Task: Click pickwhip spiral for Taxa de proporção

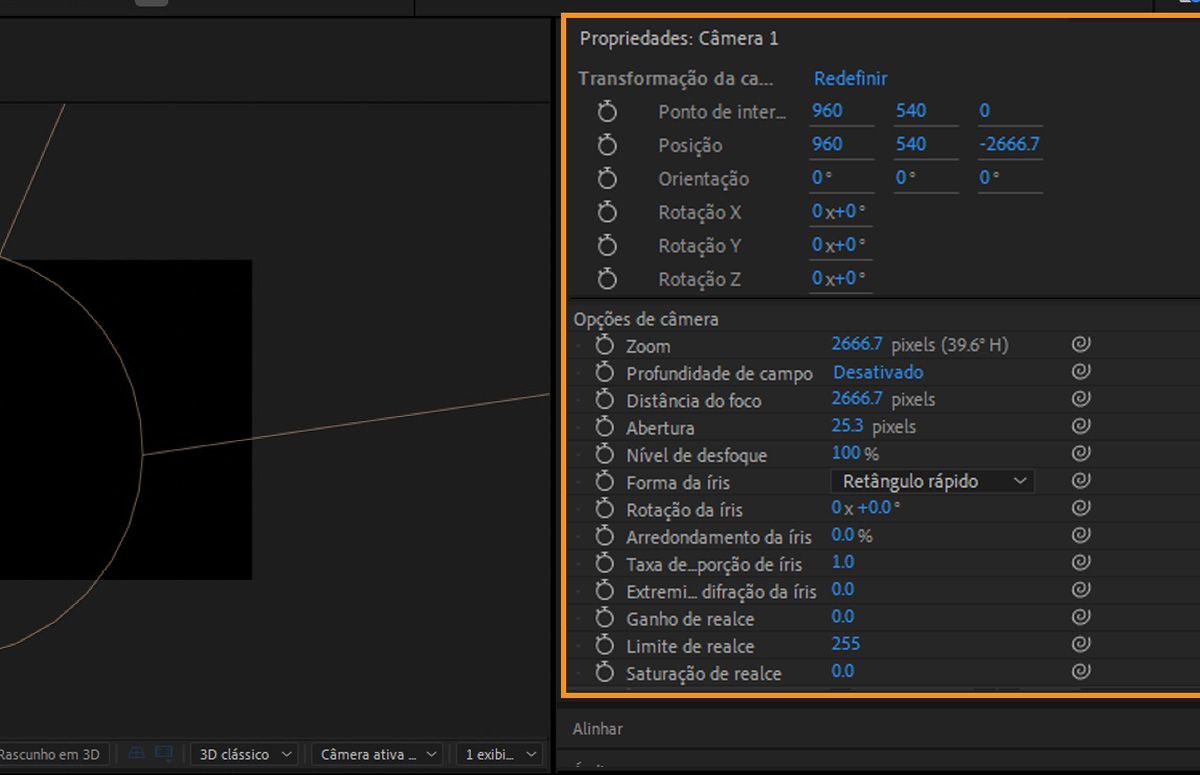Action: pos(1080,563)
